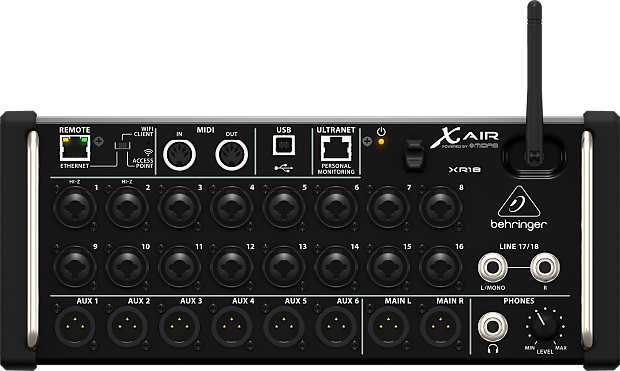Click combo input jack 5

click(284, 207)
